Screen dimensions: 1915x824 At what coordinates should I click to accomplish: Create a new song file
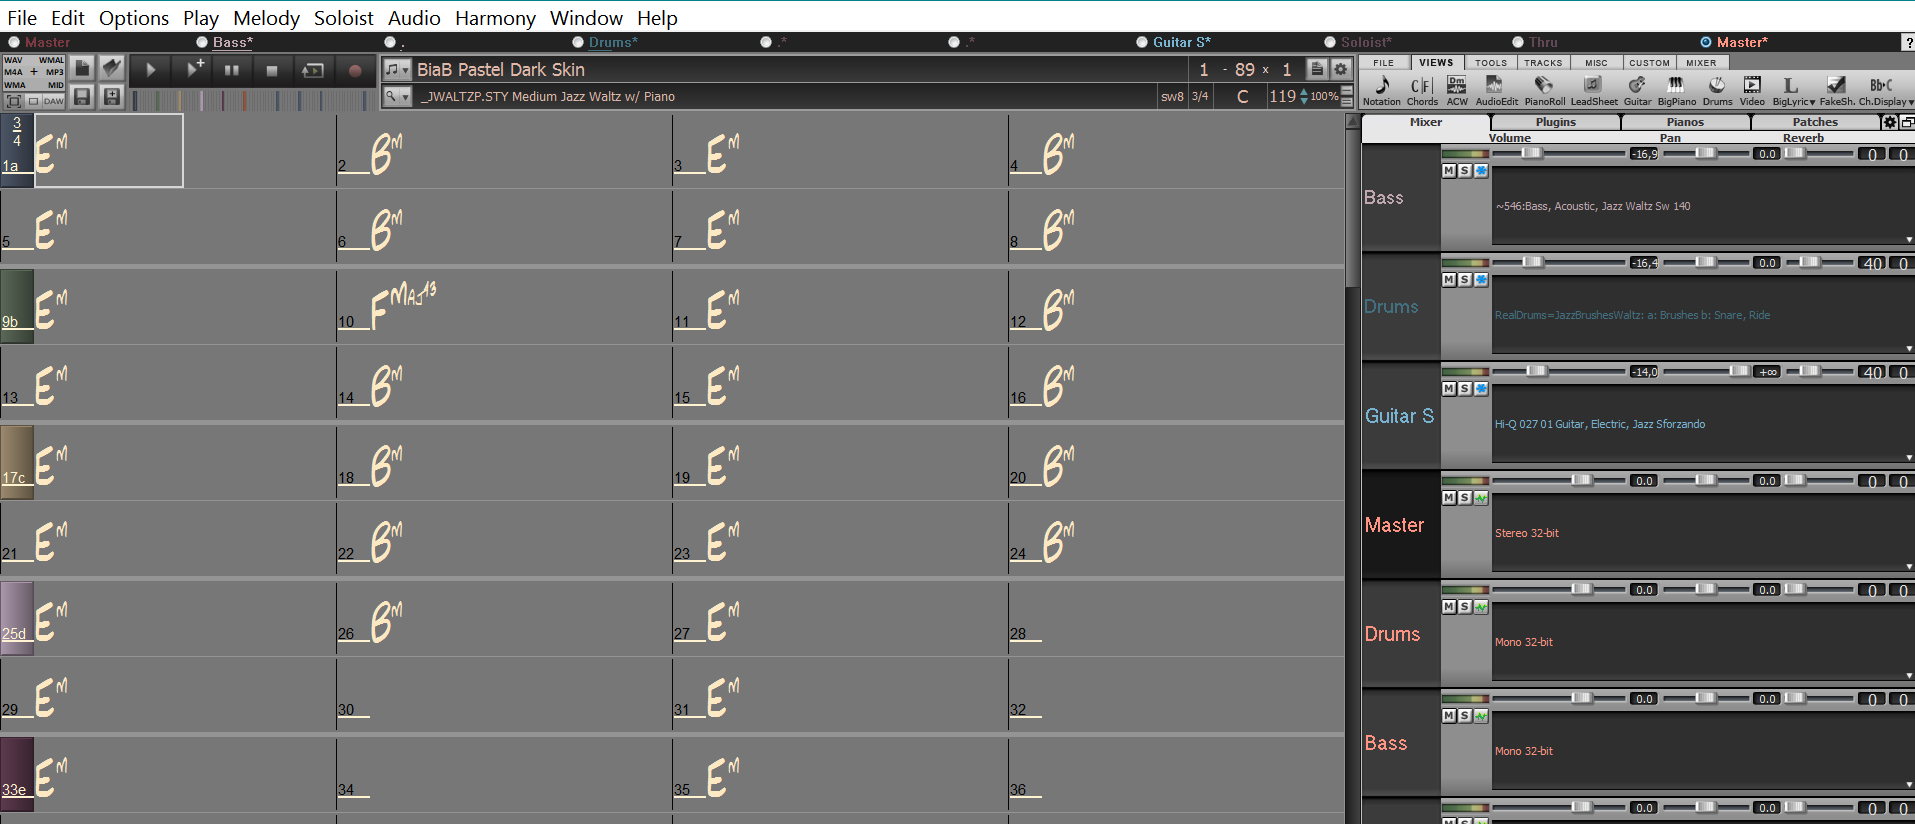pyautogui.click(x=83, y=68)
